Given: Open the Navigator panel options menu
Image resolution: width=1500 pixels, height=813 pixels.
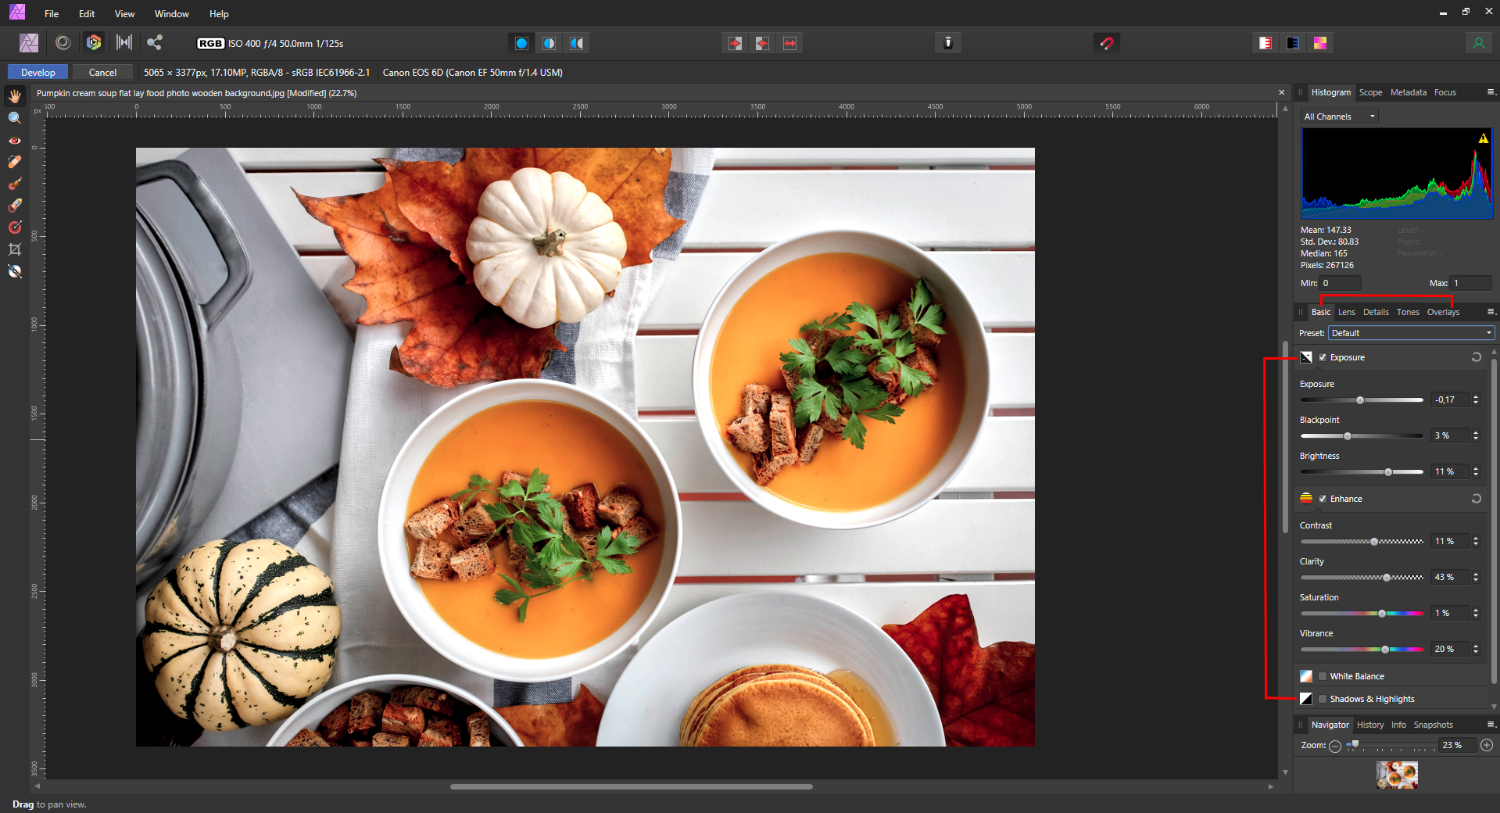Looking at the screenshot, I should click(1491, 725).
